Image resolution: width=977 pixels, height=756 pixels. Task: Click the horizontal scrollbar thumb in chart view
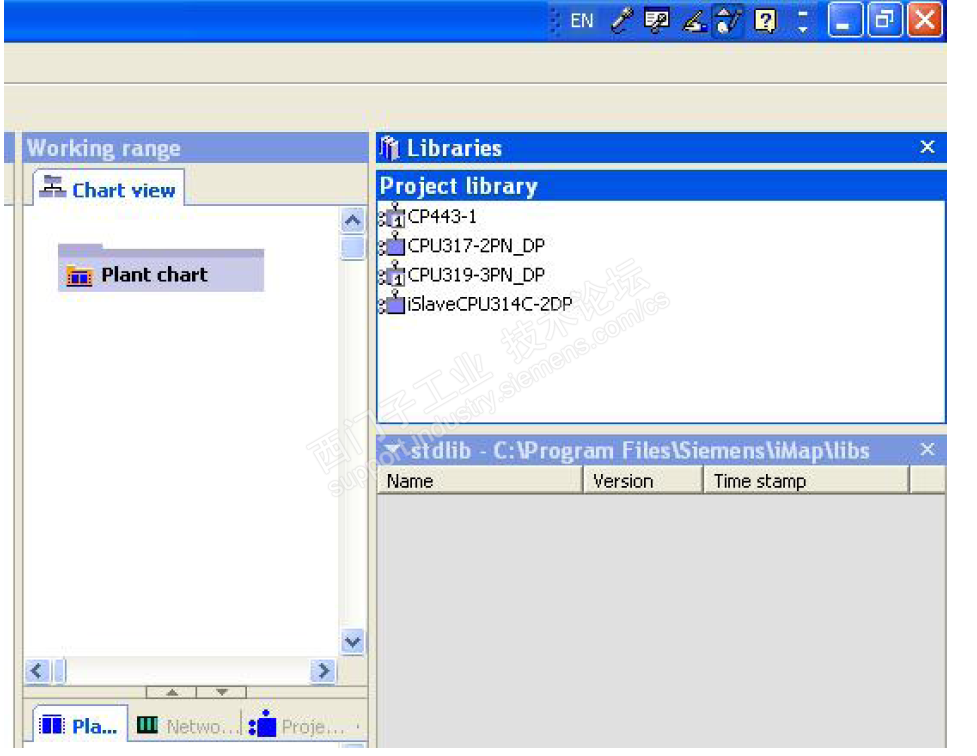pos(60,671)
